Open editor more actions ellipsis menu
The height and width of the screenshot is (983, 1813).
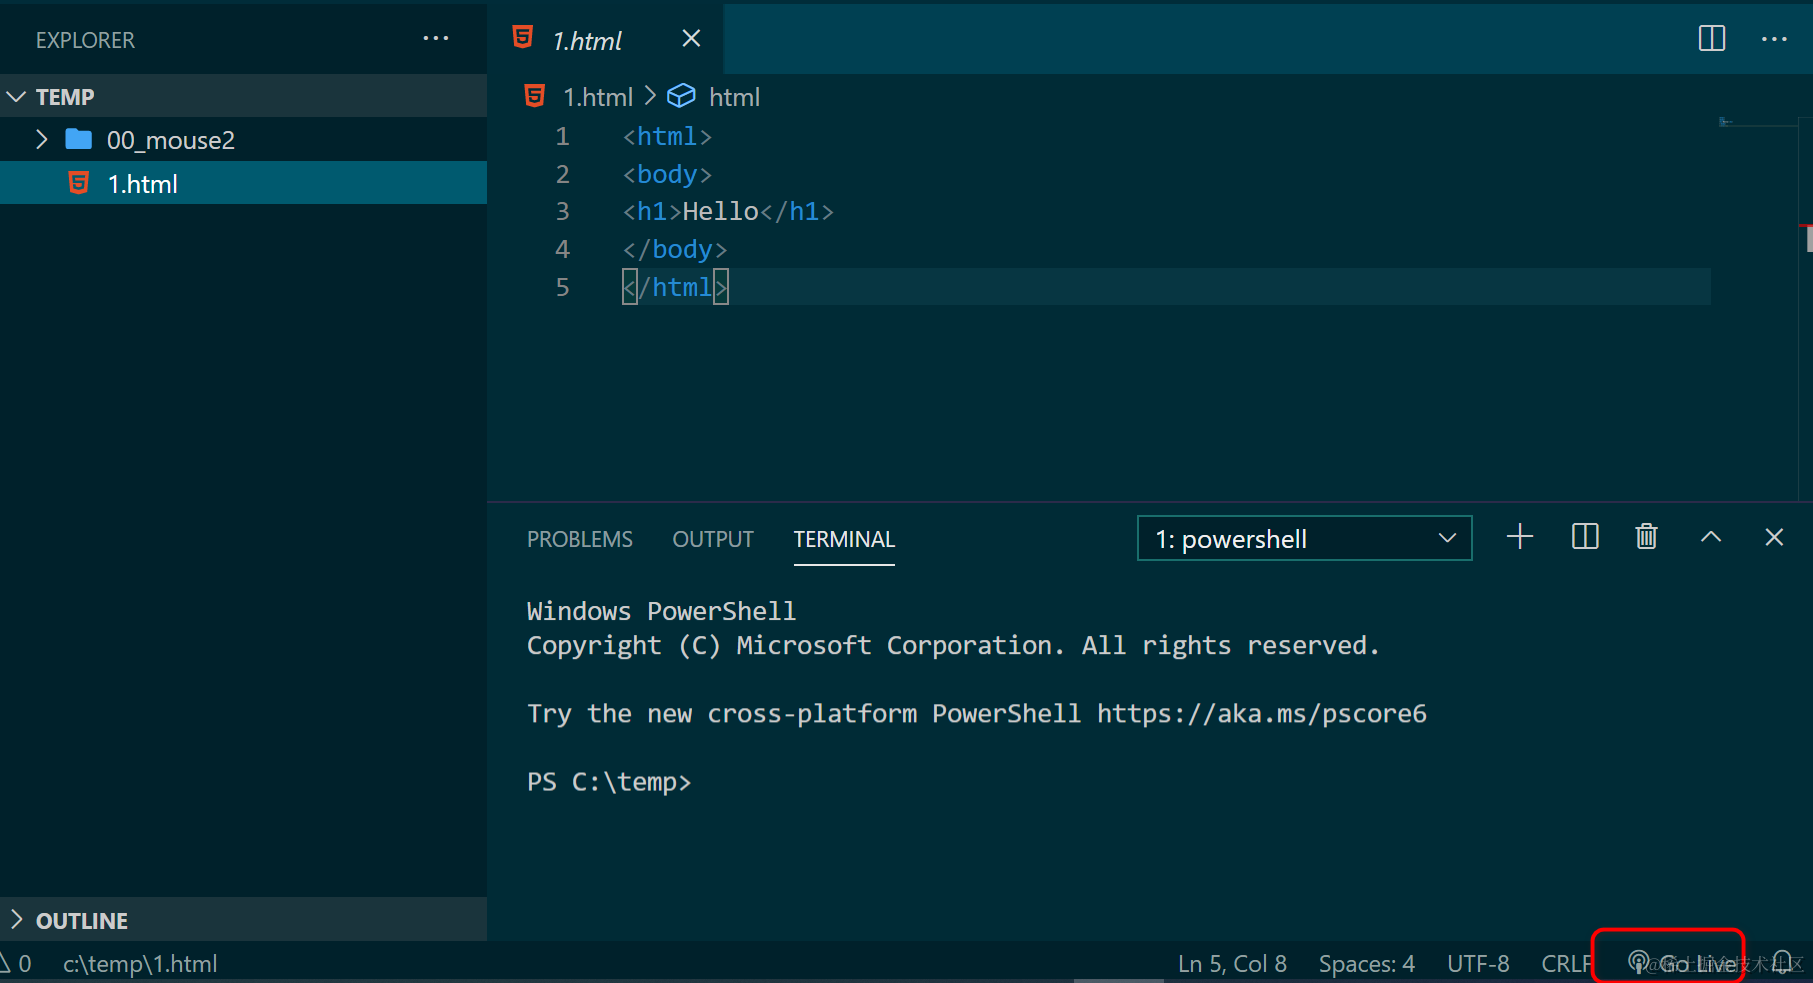click(x=1774, y=39)
